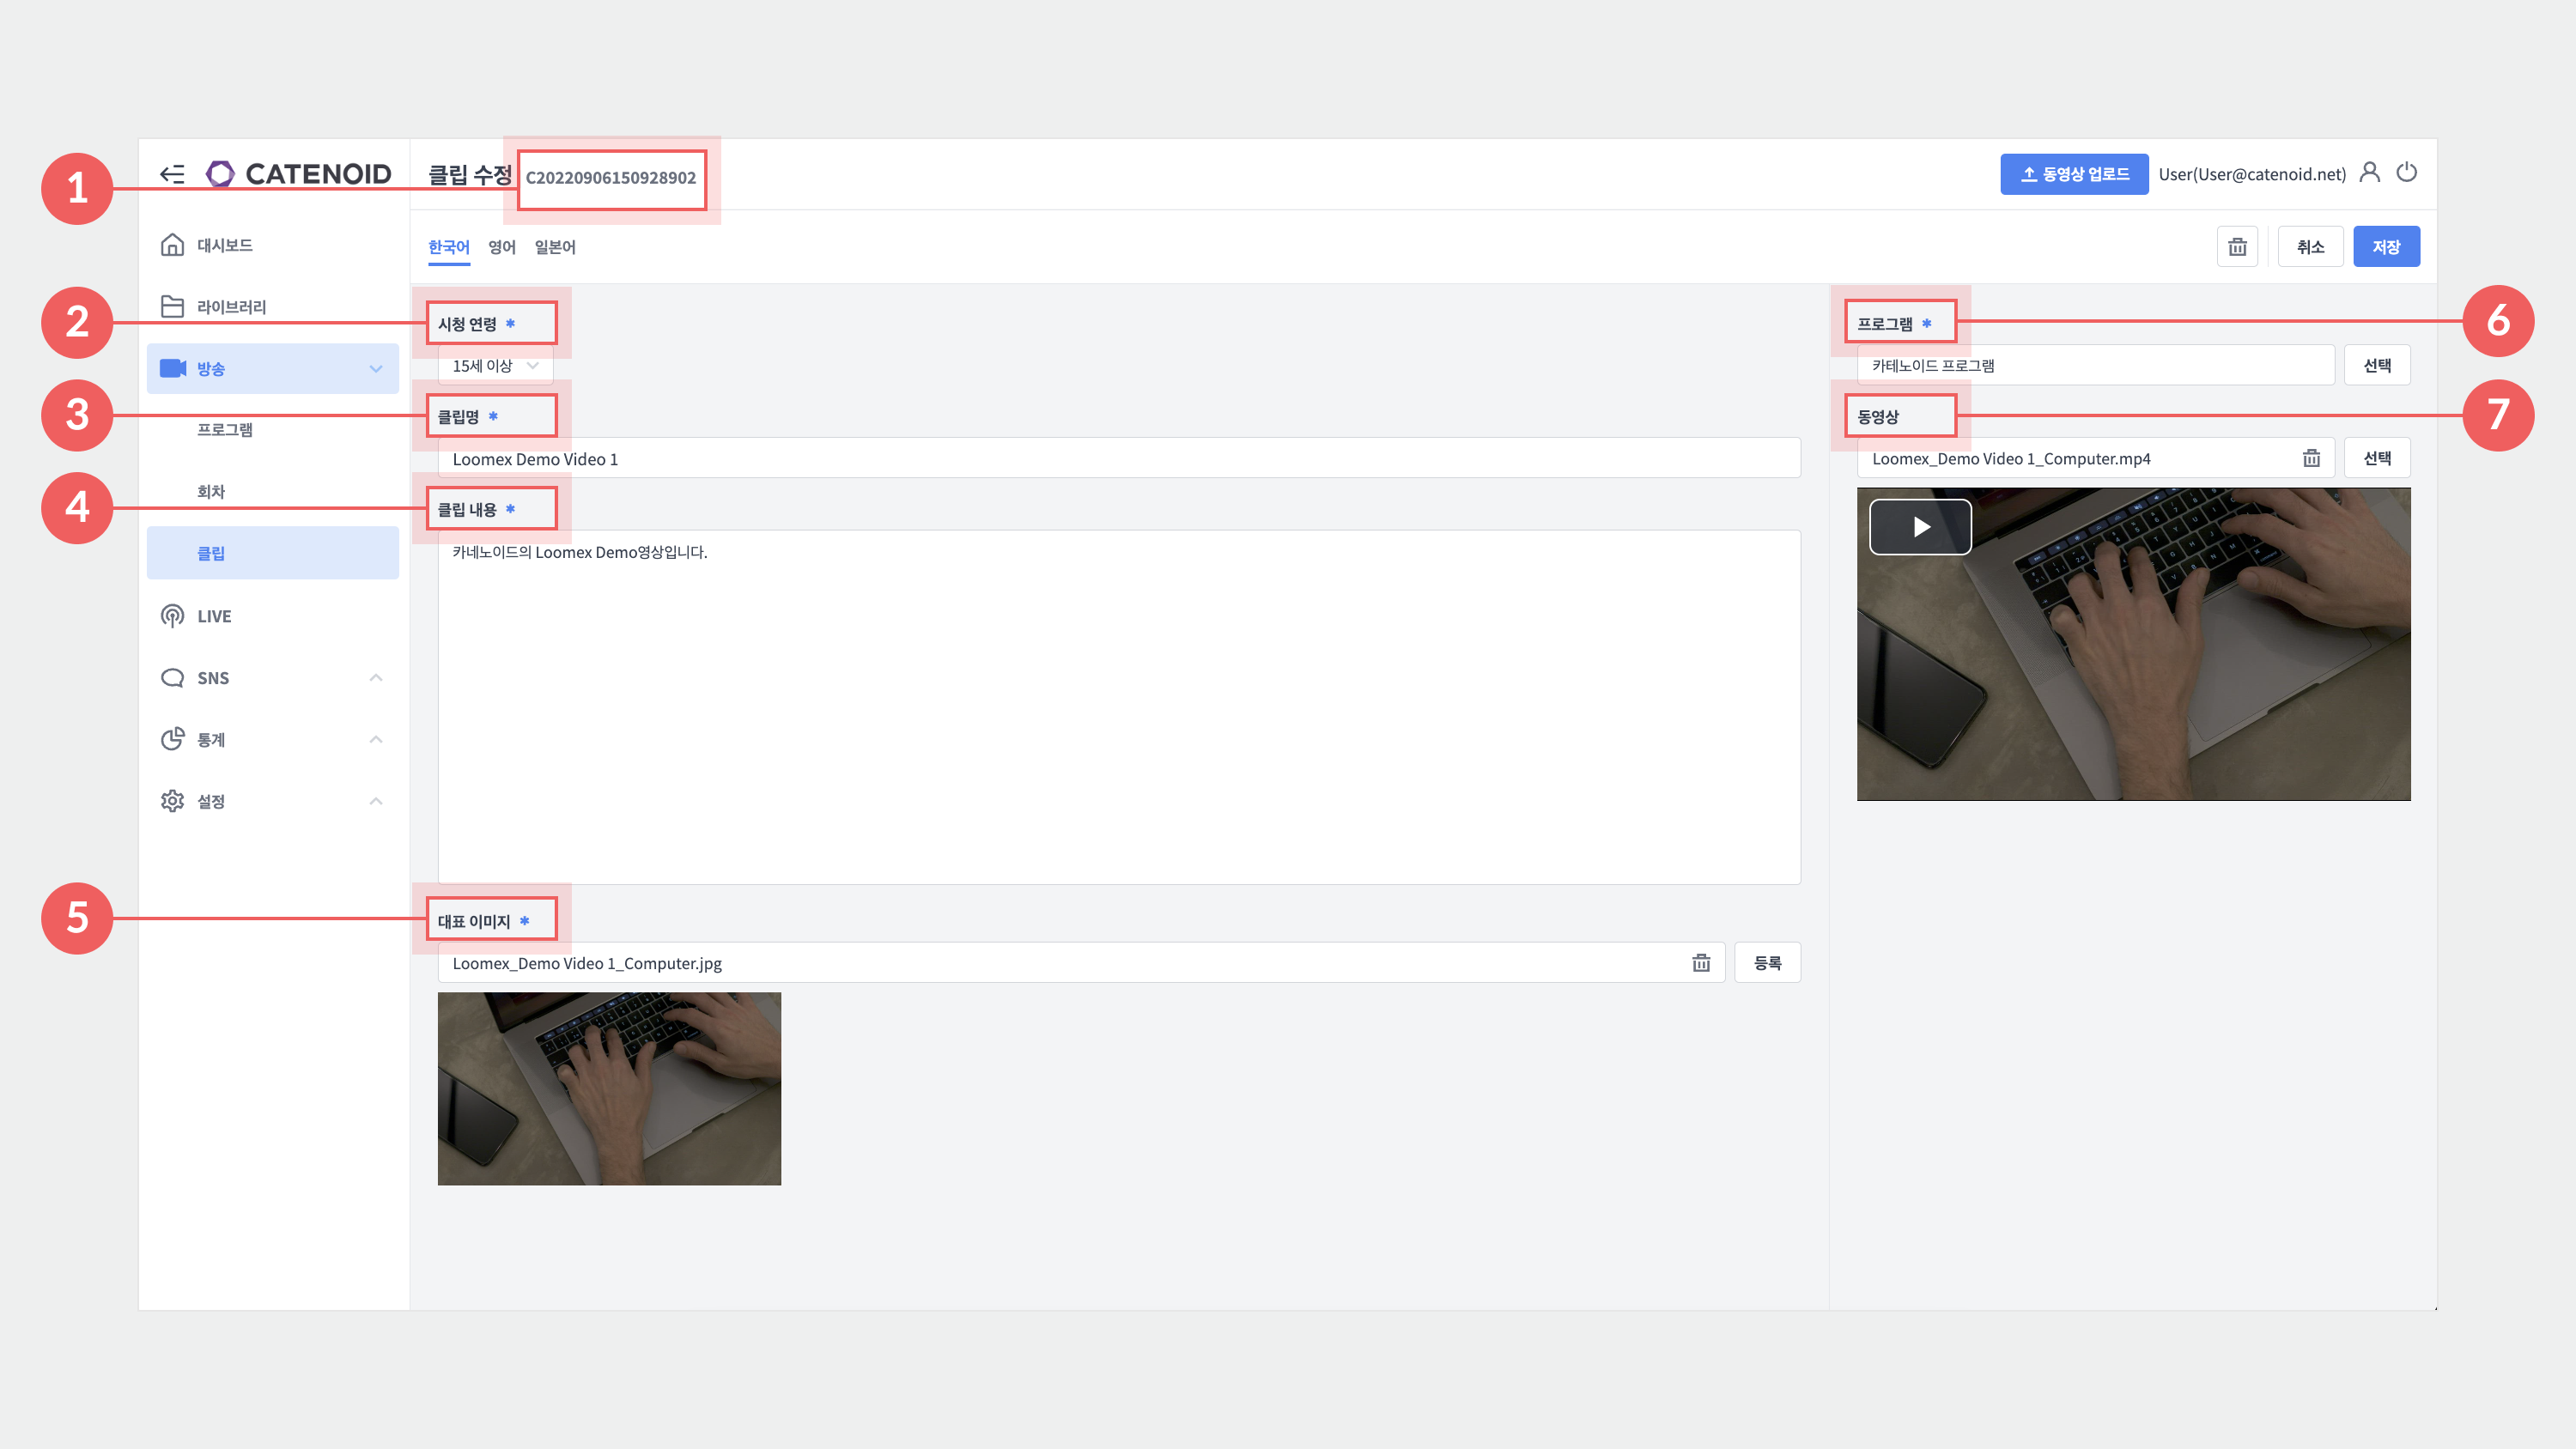This screenshot has width=2576, height=1449.
Task: Click the 클립명 text input field
Action: click(x=1118, y=459)
